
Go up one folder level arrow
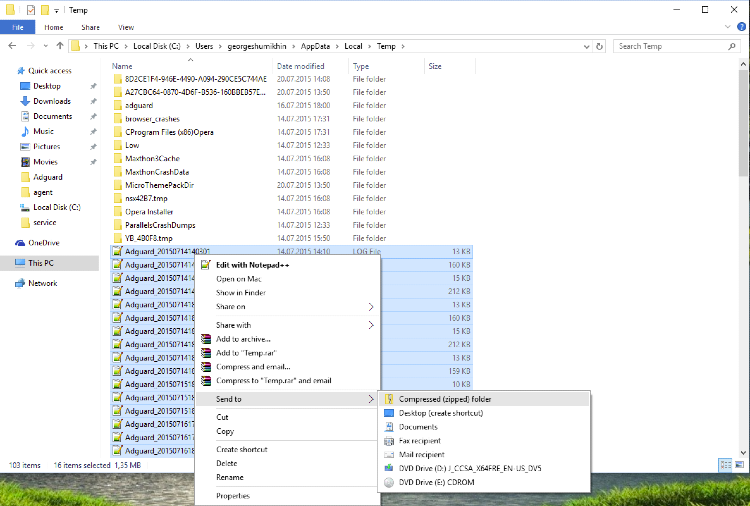tap(60, 46)
